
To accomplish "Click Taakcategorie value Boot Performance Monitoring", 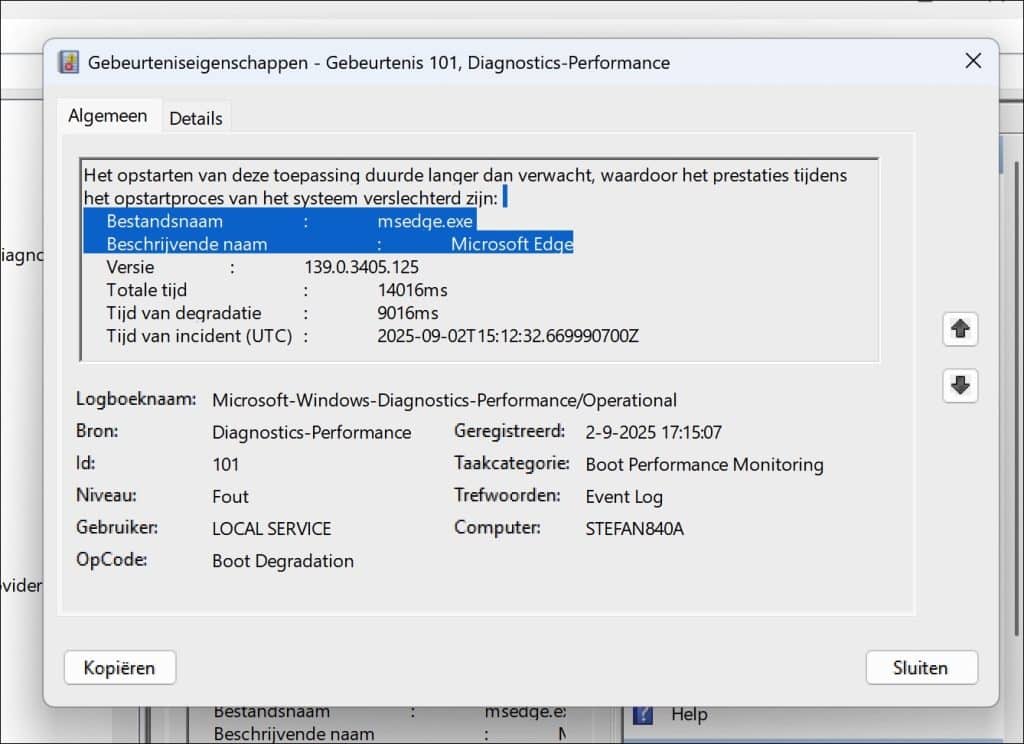I will click(704, 464).
